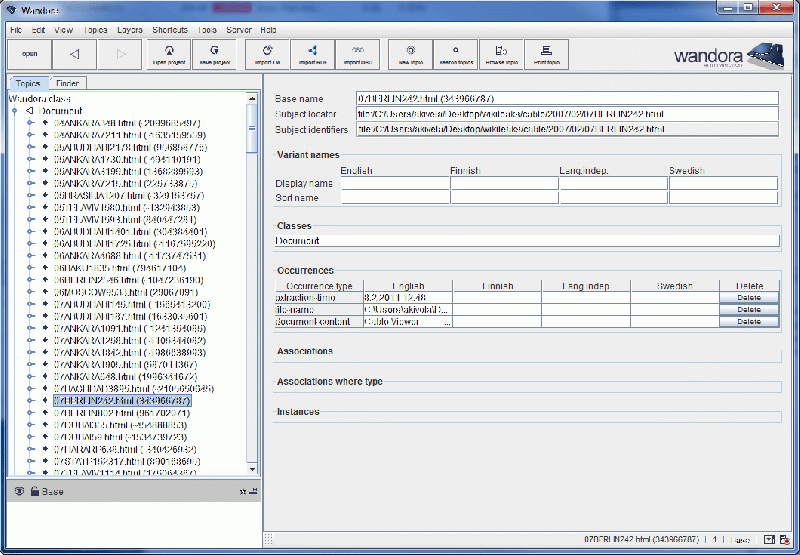Viewport: 800px width, 555px height.
Task: Click the Base name input field
Action: click(566, 98)
